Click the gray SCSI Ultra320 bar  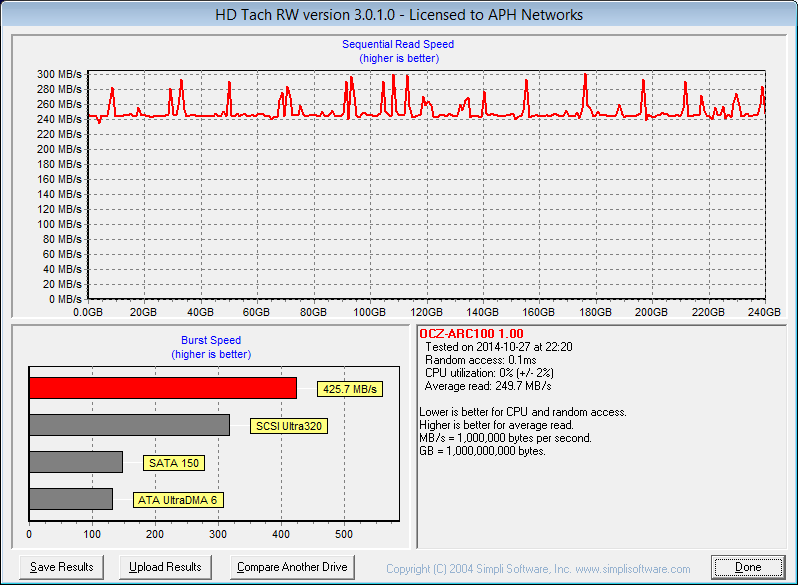click(129, 425)
